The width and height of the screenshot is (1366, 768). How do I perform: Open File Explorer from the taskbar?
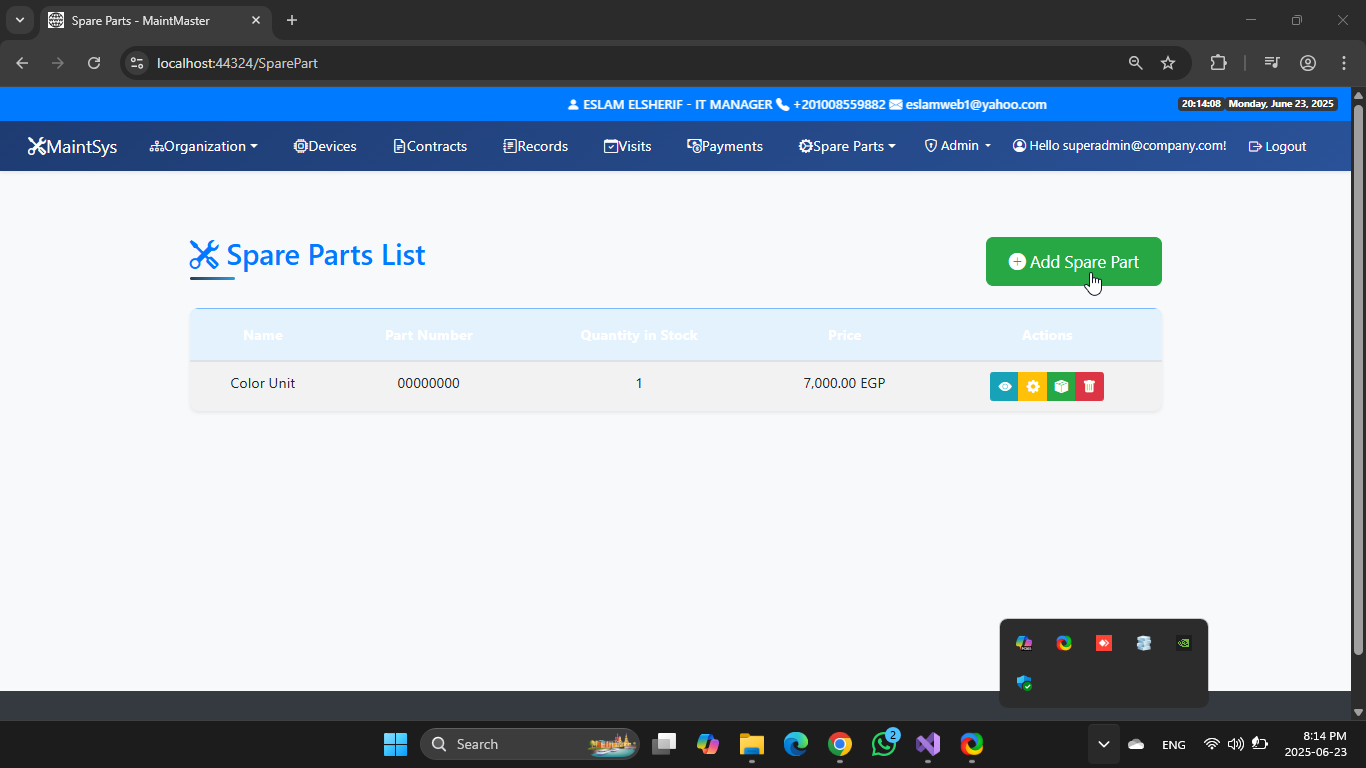tap(752, 744)
